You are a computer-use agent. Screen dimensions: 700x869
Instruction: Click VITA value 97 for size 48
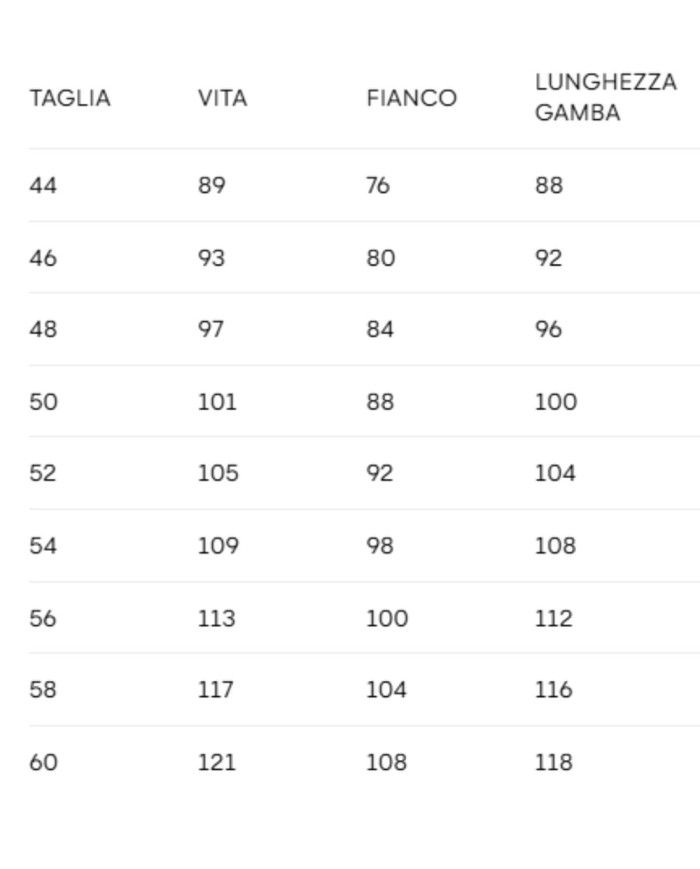click(211, 329)
